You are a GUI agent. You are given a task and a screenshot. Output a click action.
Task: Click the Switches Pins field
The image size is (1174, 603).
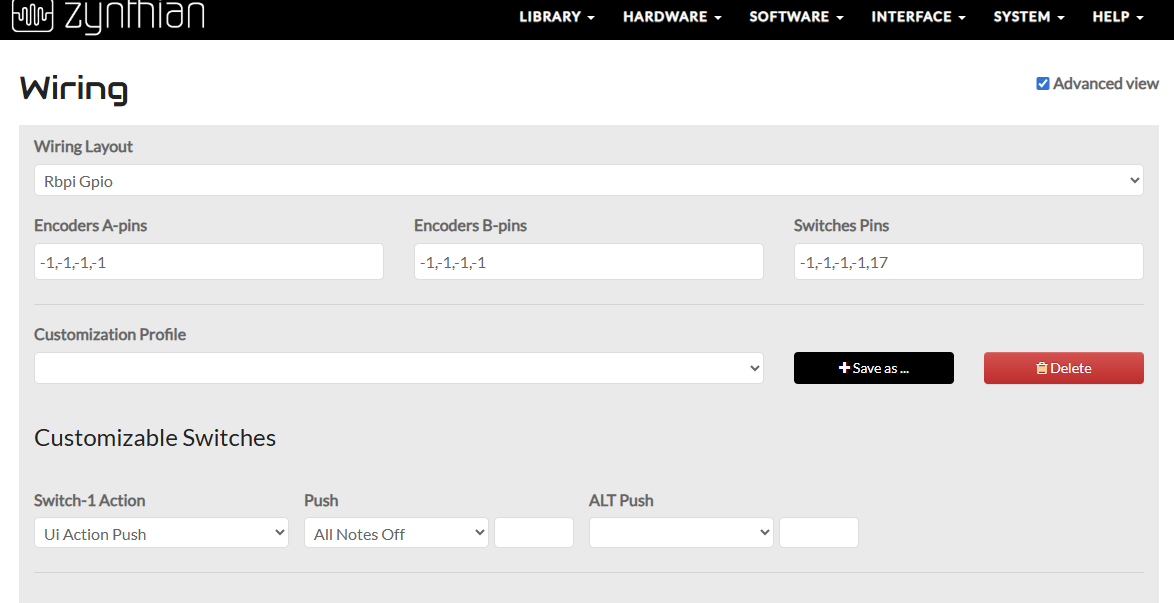point(968,262)
